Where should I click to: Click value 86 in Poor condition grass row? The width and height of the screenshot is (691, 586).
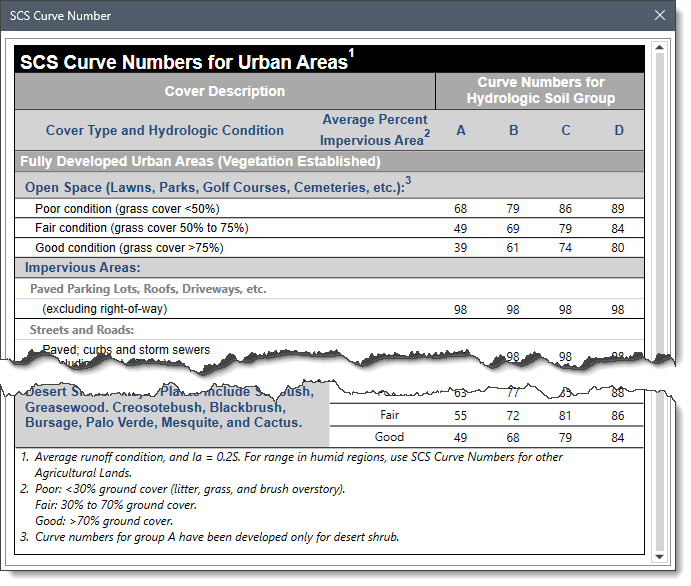pos(565,208)
